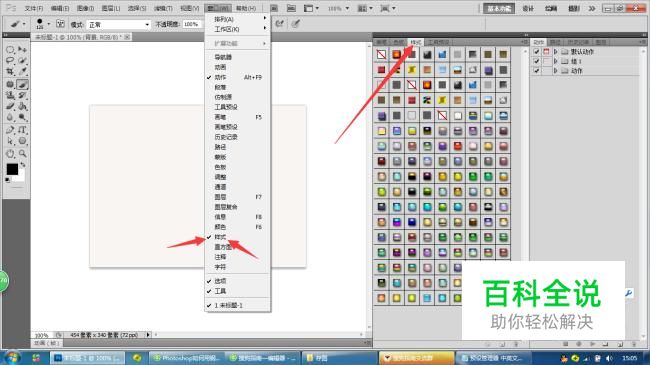Expand the 组 1 action set

coord(555,61)
